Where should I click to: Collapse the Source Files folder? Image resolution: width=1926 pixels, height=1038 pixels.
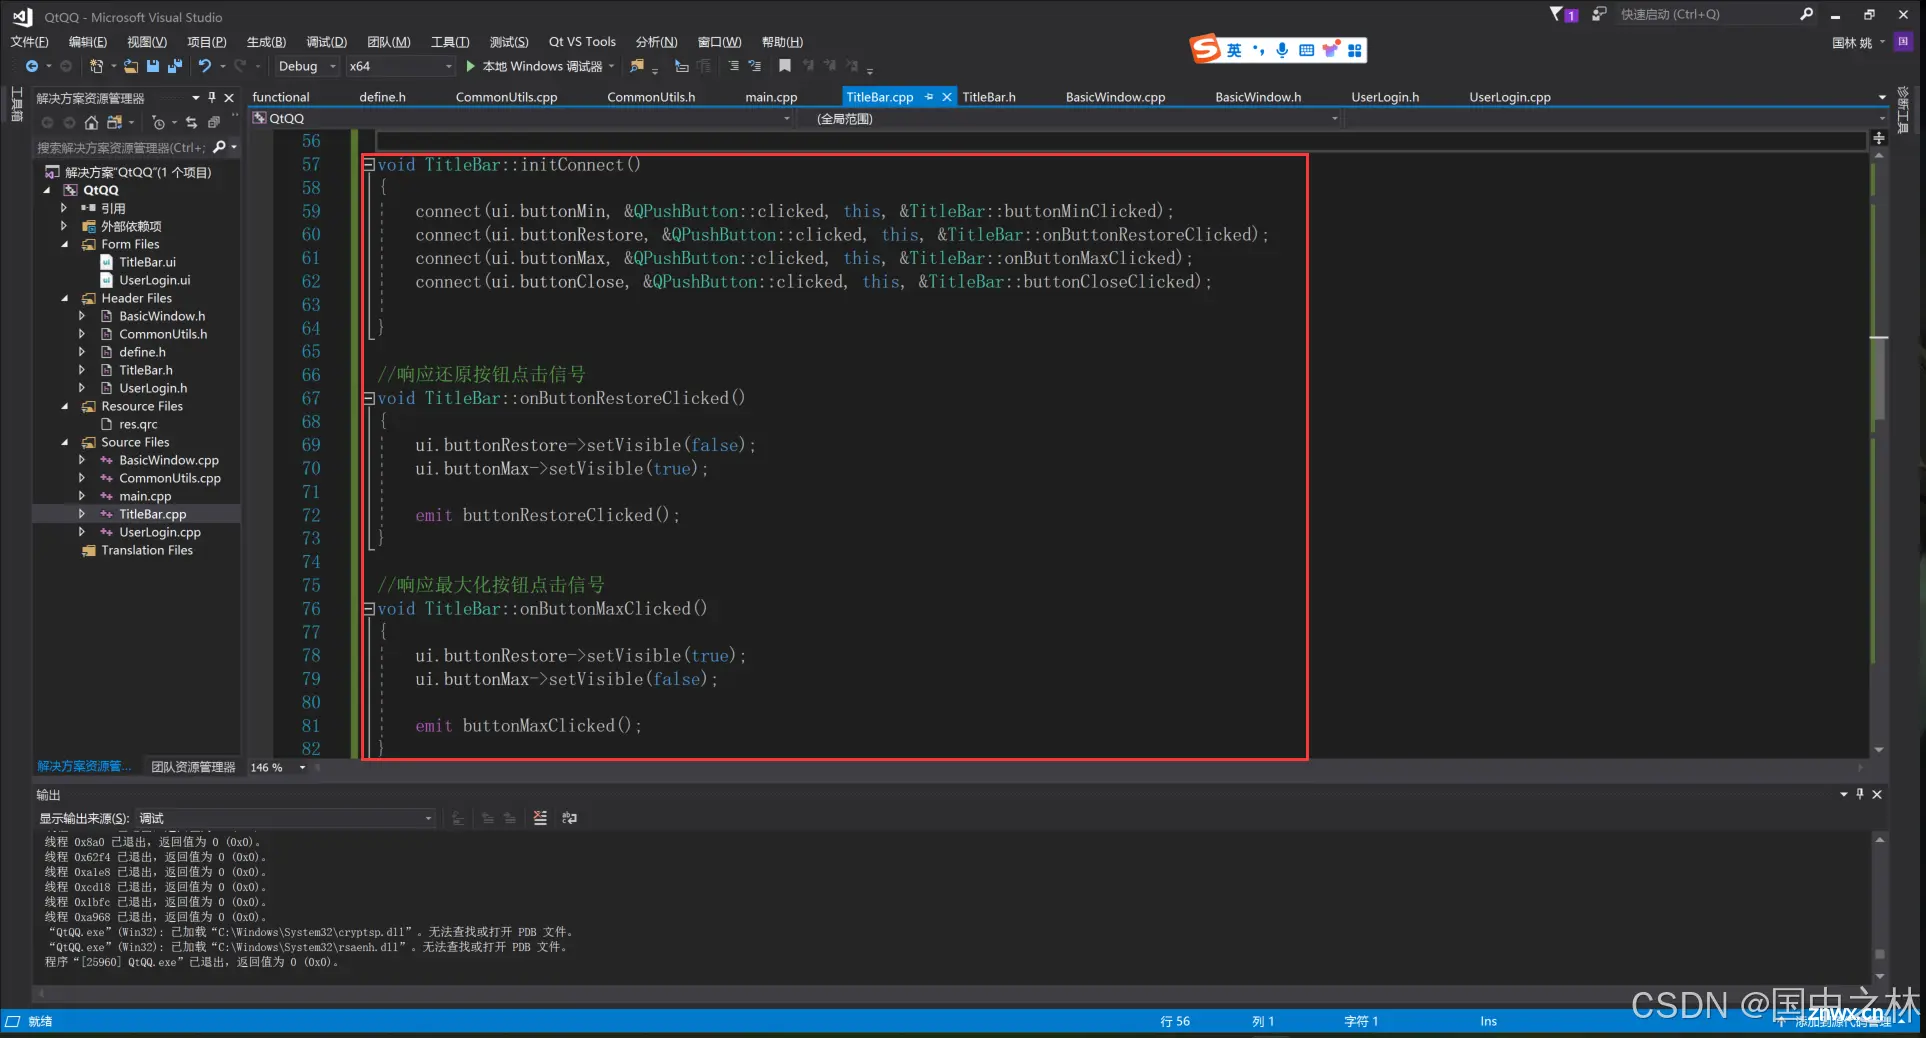pos(65,442)
